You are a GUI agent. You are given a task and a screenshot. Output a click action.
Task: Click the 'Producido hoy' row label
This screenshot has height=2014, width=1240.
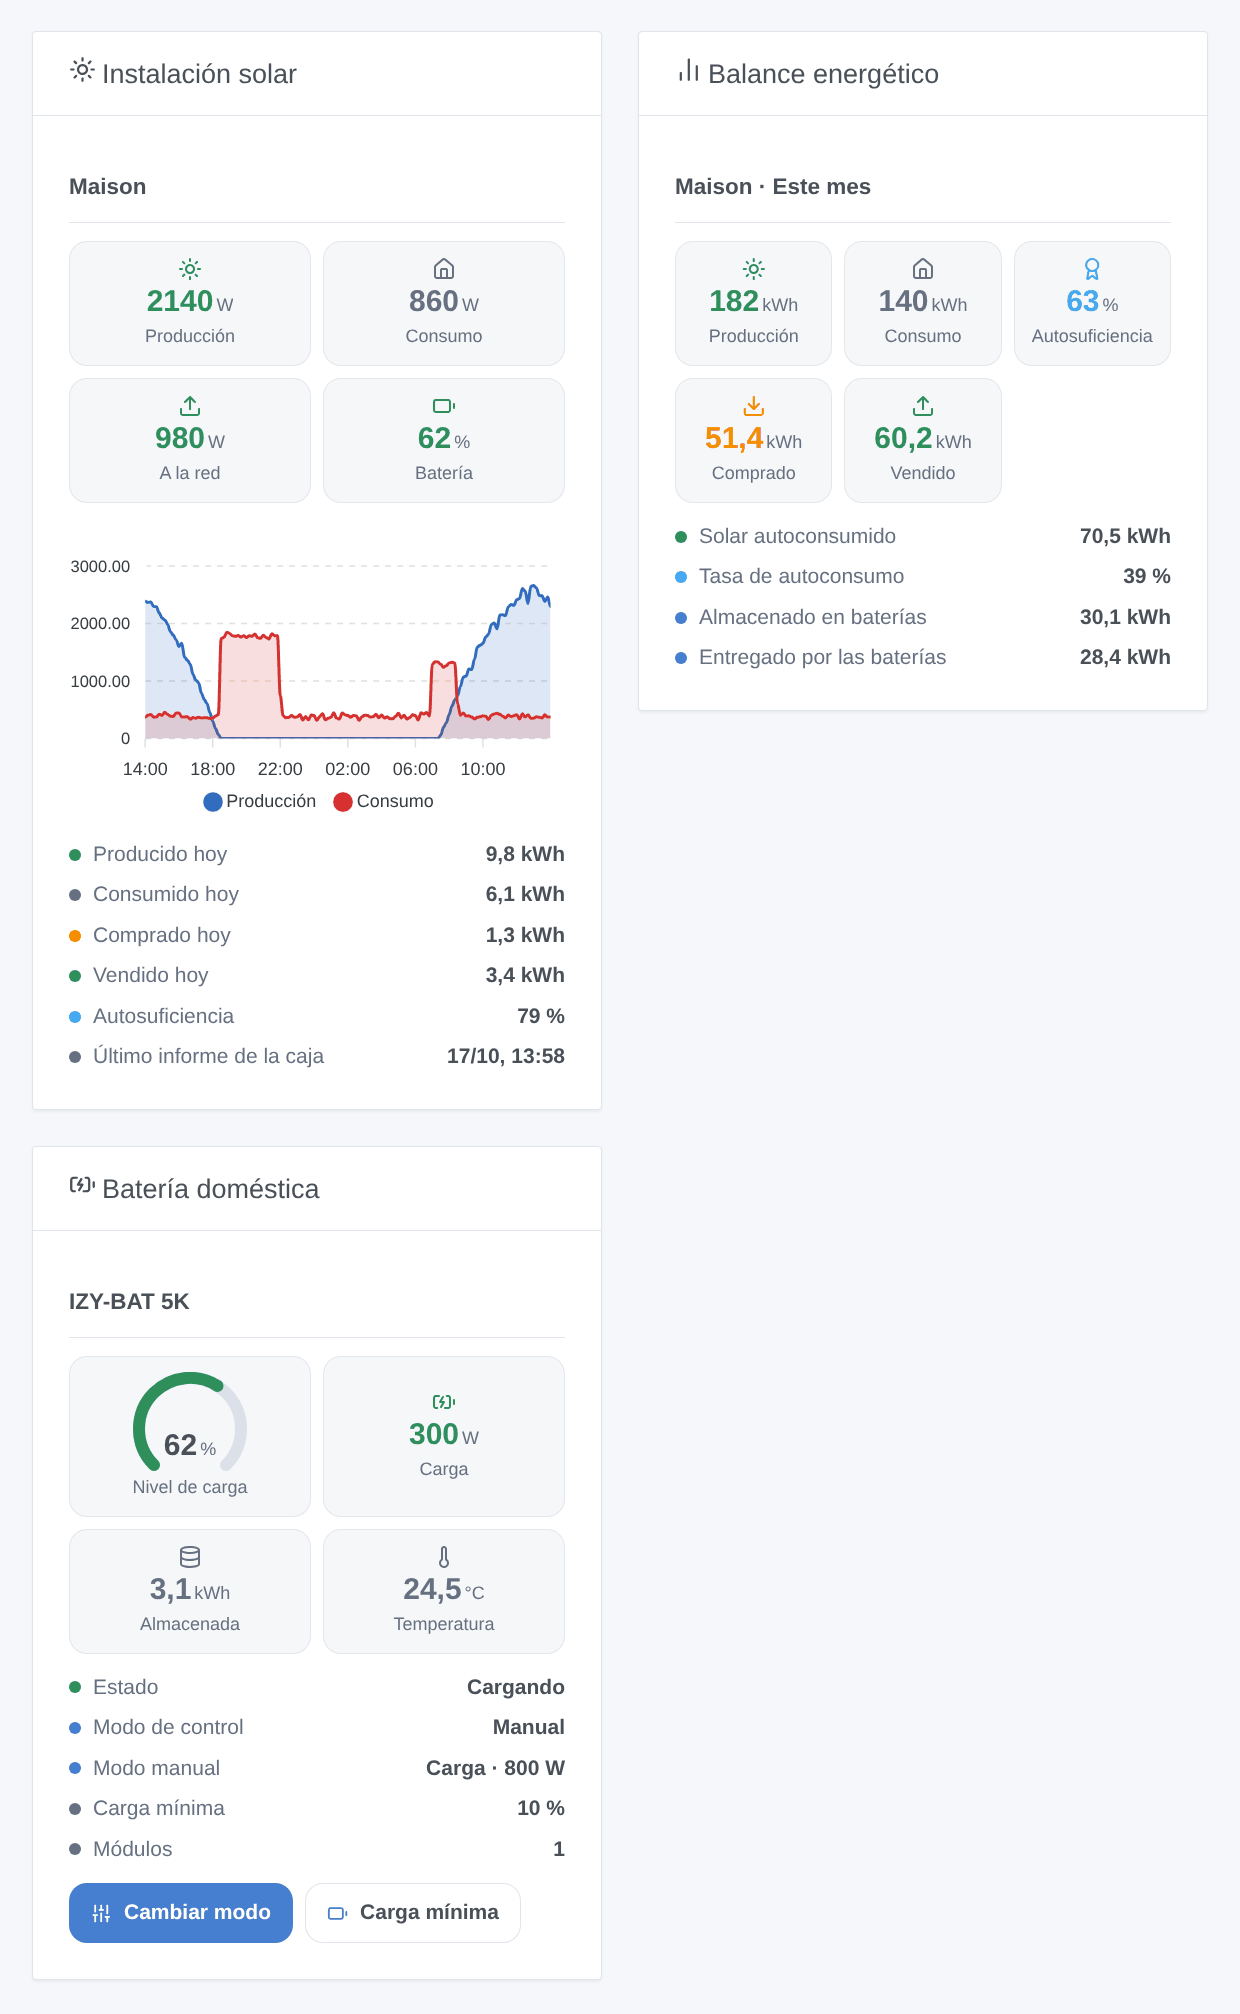160,854
